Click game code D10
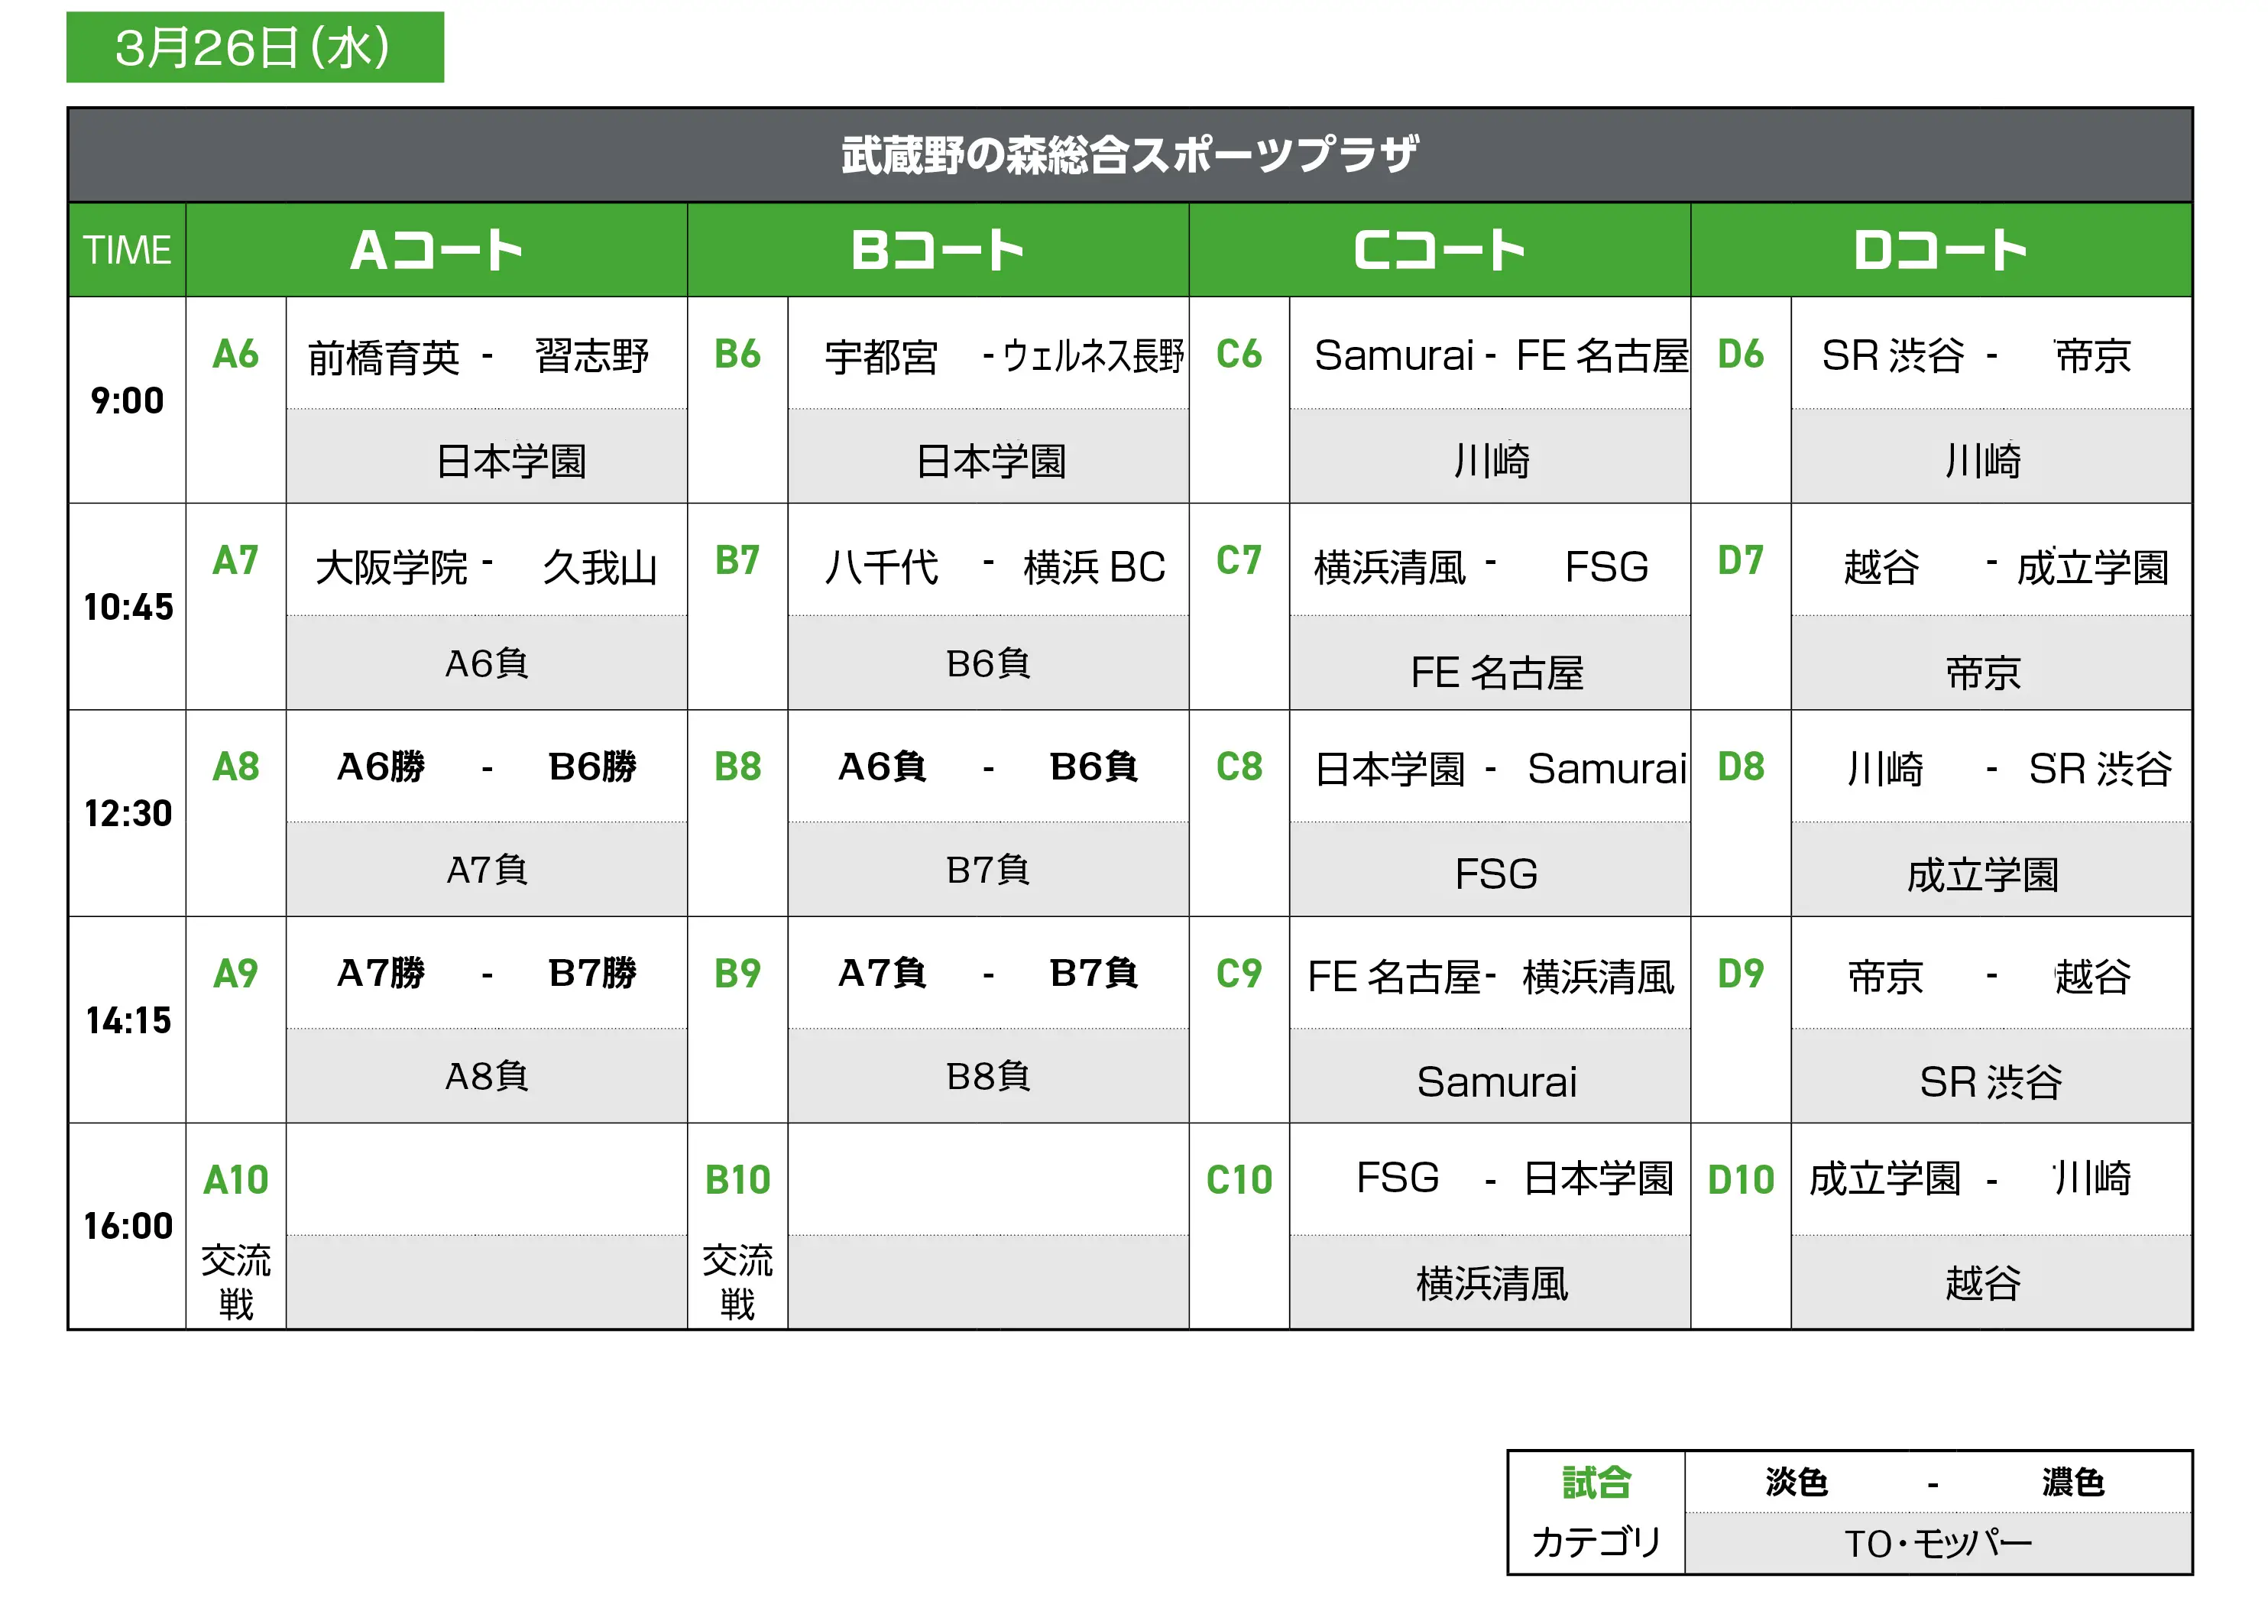The image size is (2268, 1624). click(1741, 1180)
